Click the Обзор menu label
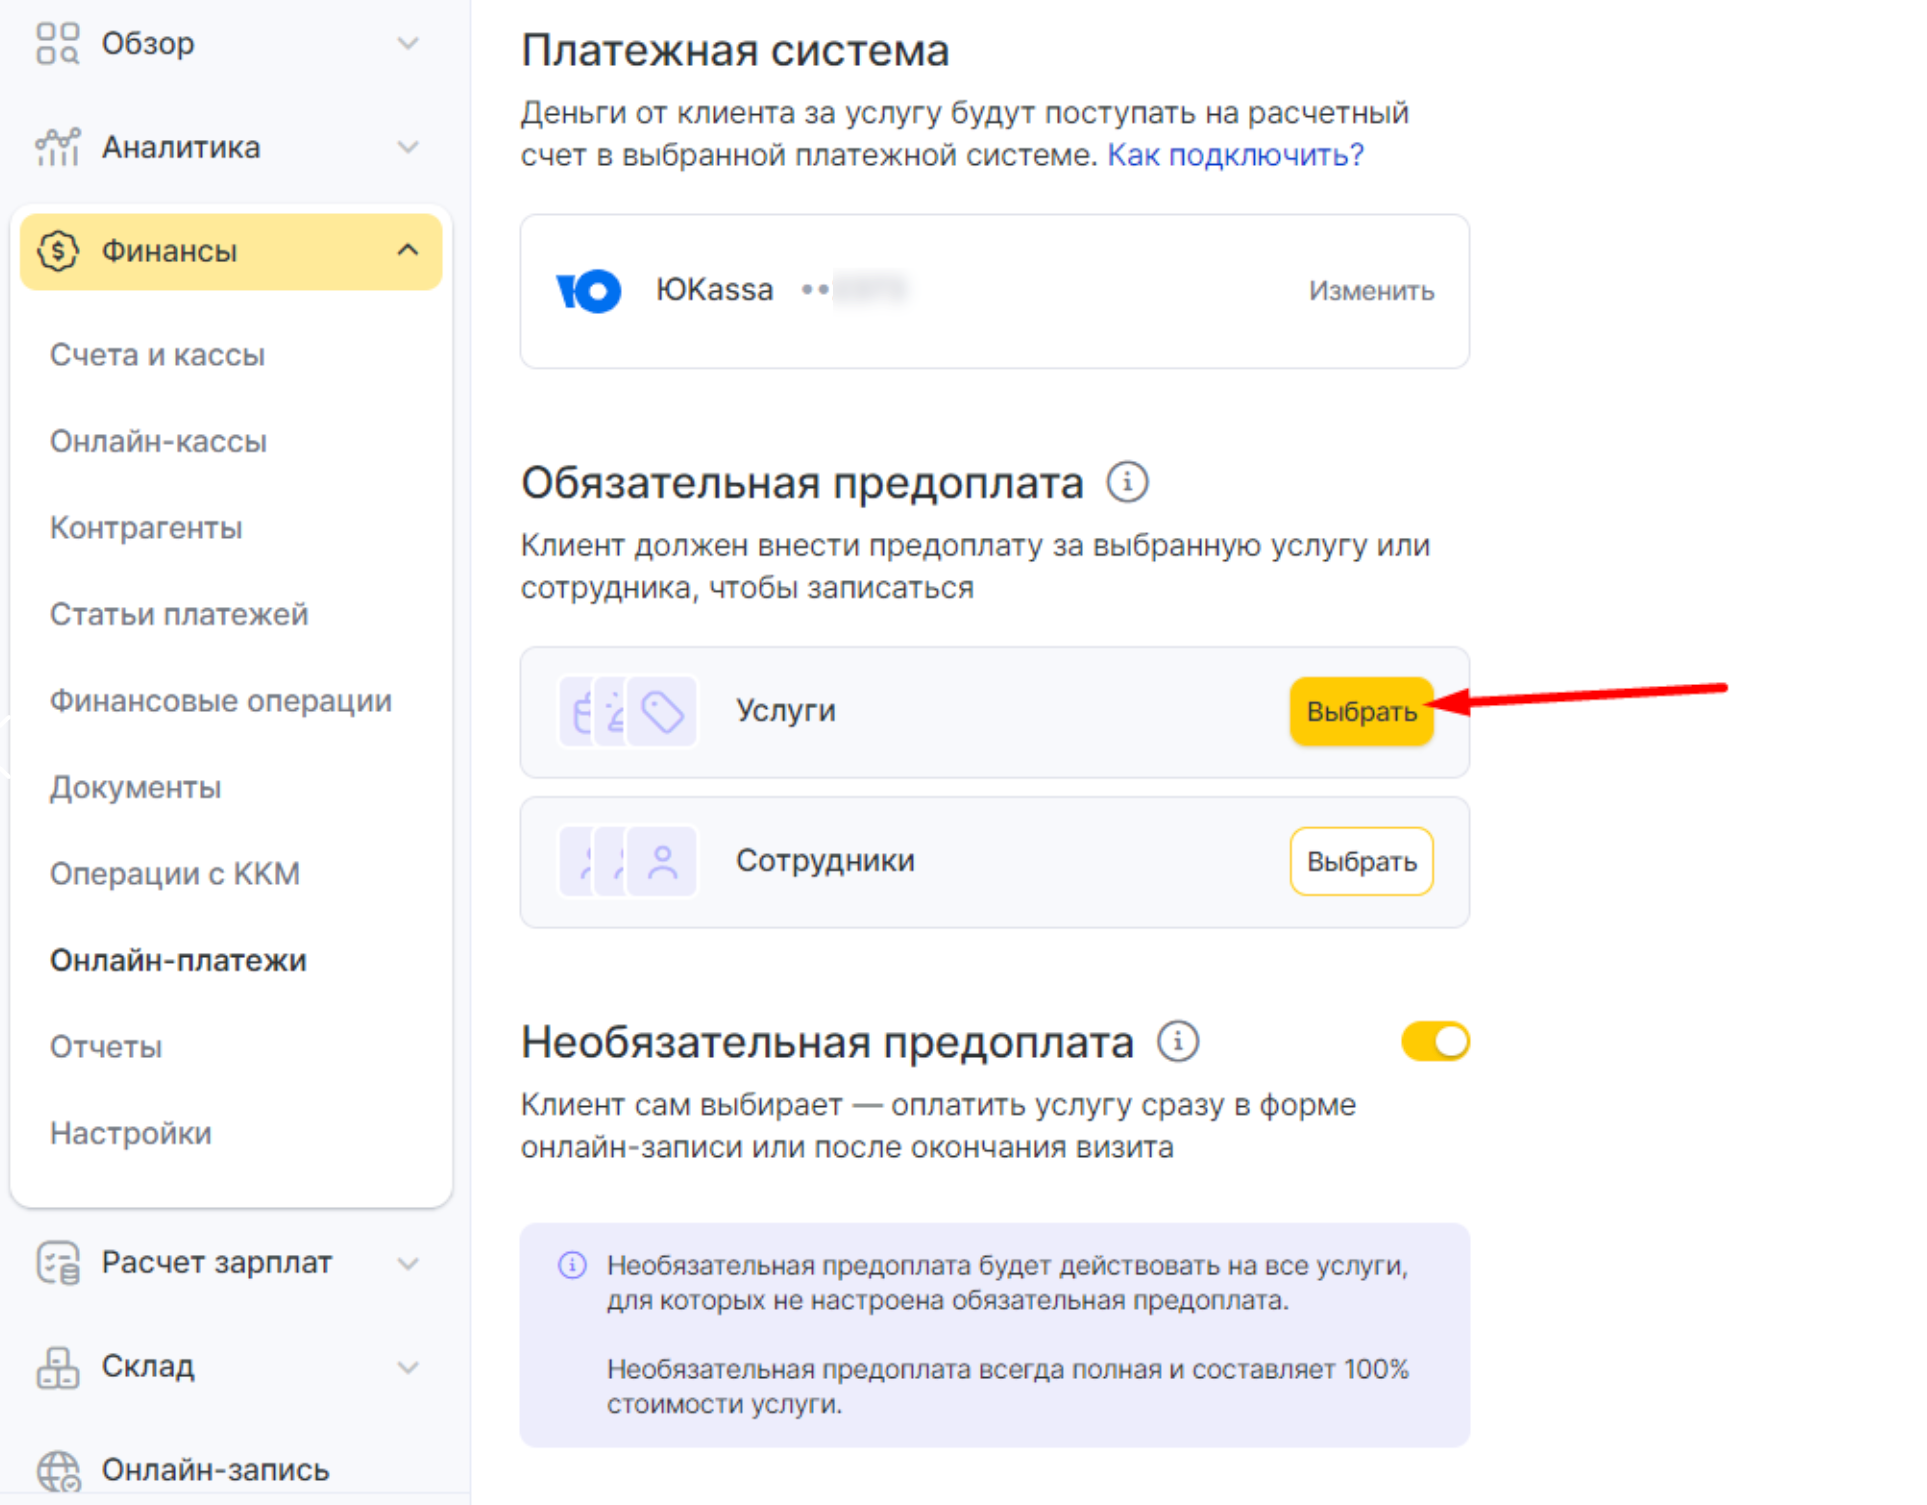 pos(148,44)
